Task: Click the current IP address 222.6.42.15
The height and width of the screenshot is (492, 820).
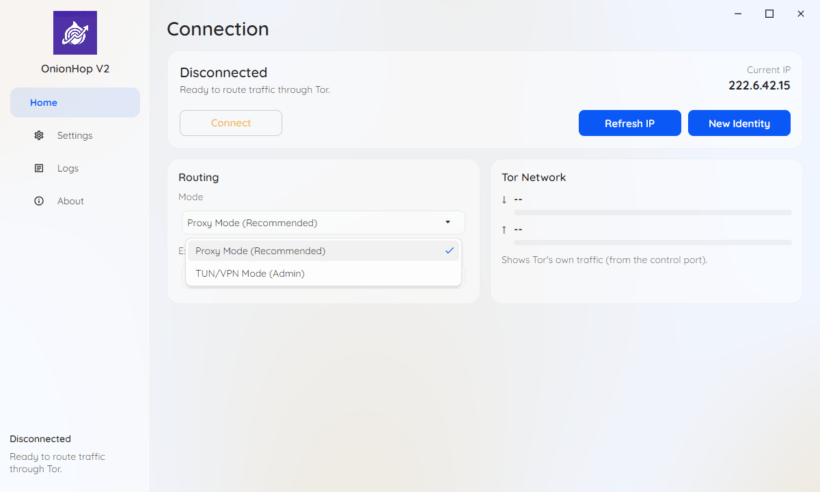Action: pyautogui.click(x=759, y=86)
